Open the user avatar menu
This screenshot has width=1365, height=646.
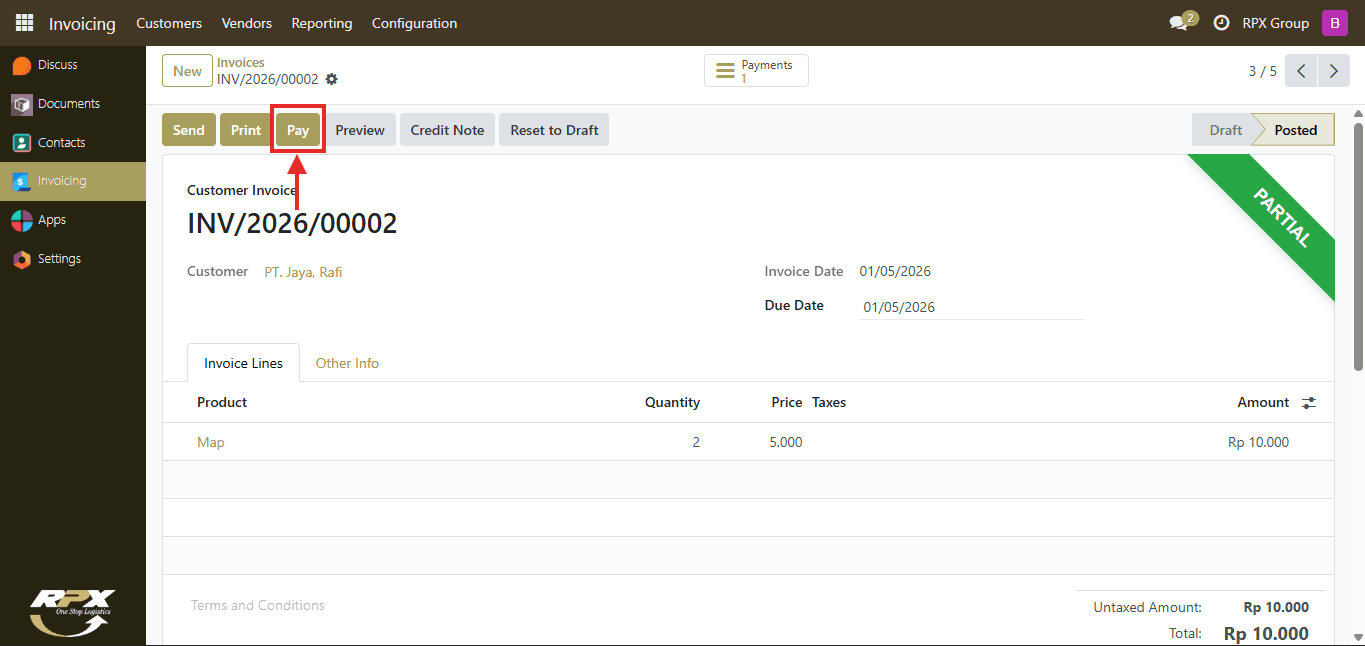point(1335,23)
